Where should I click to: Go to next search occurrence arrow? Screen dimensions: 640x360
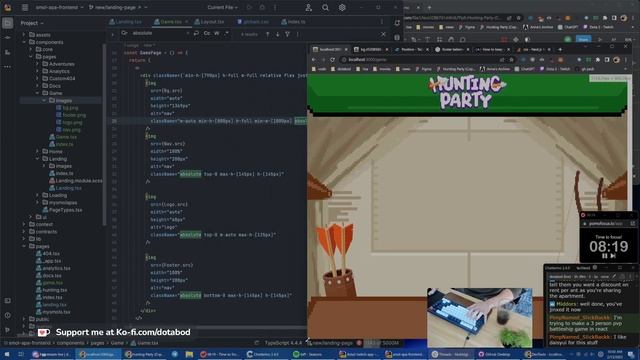tap(278, 34)
